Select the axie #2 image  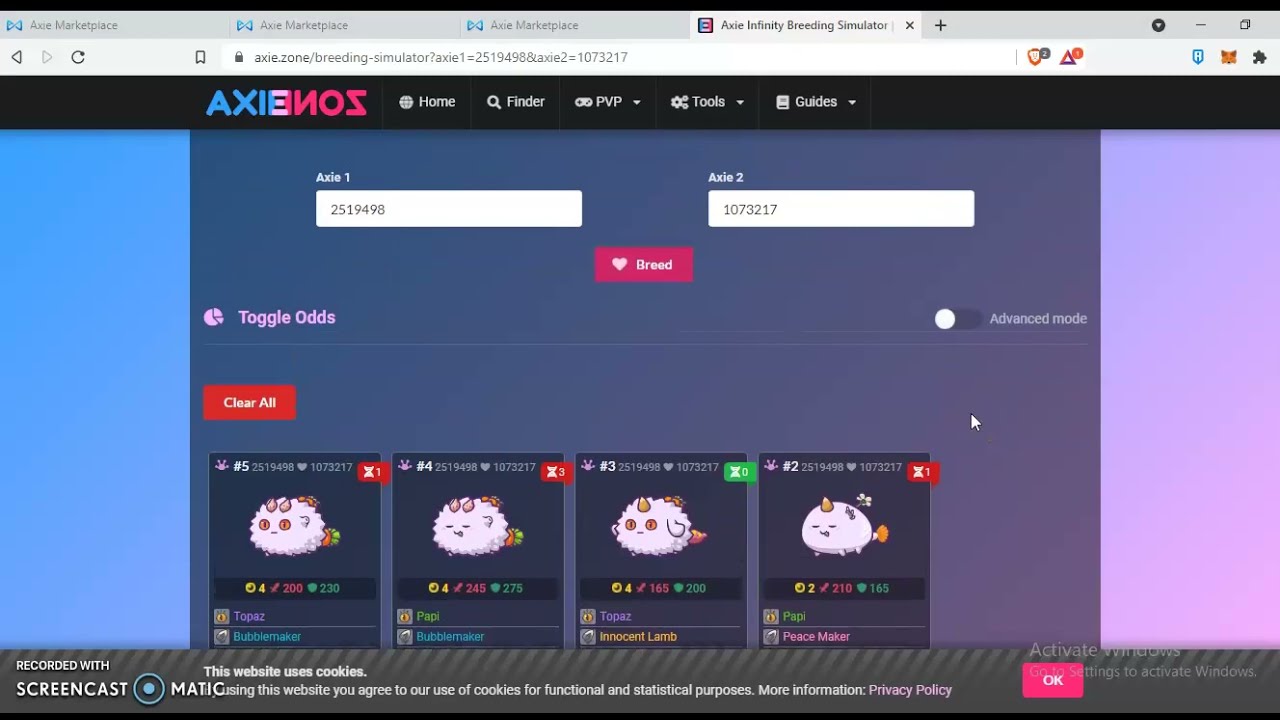844,526
